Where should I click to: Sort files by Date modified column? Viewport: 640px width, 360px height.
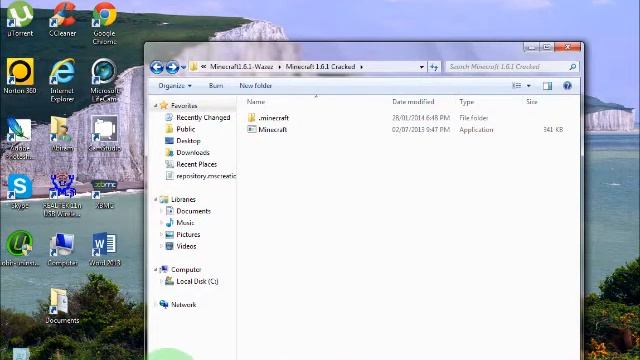[x=413, y=102]
